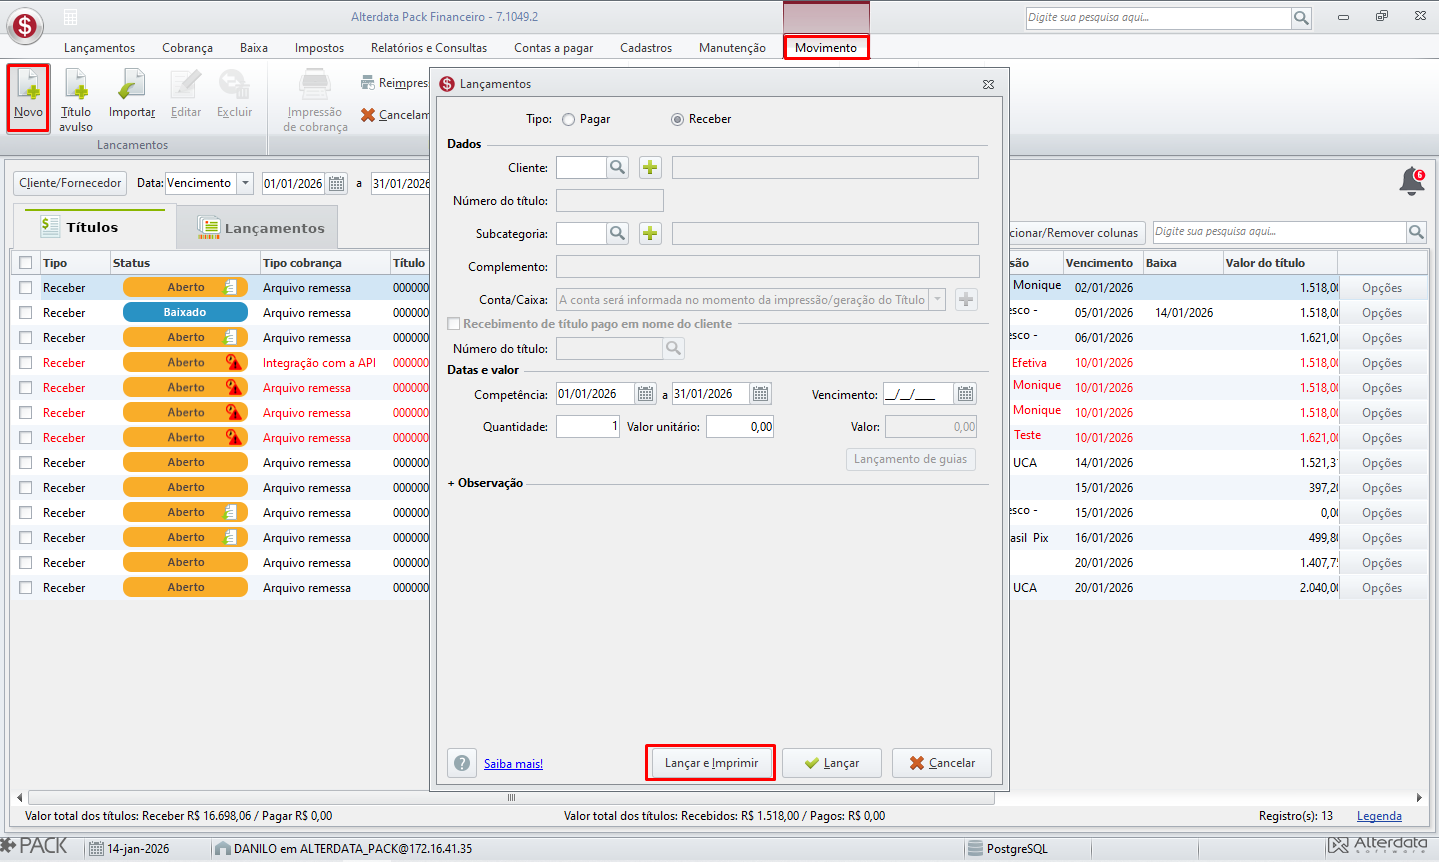Image resolution: width=1439 pixels, height=862 pixels.
Task: Click the Cliente search magnifier icon
Action: click(618, 167)
